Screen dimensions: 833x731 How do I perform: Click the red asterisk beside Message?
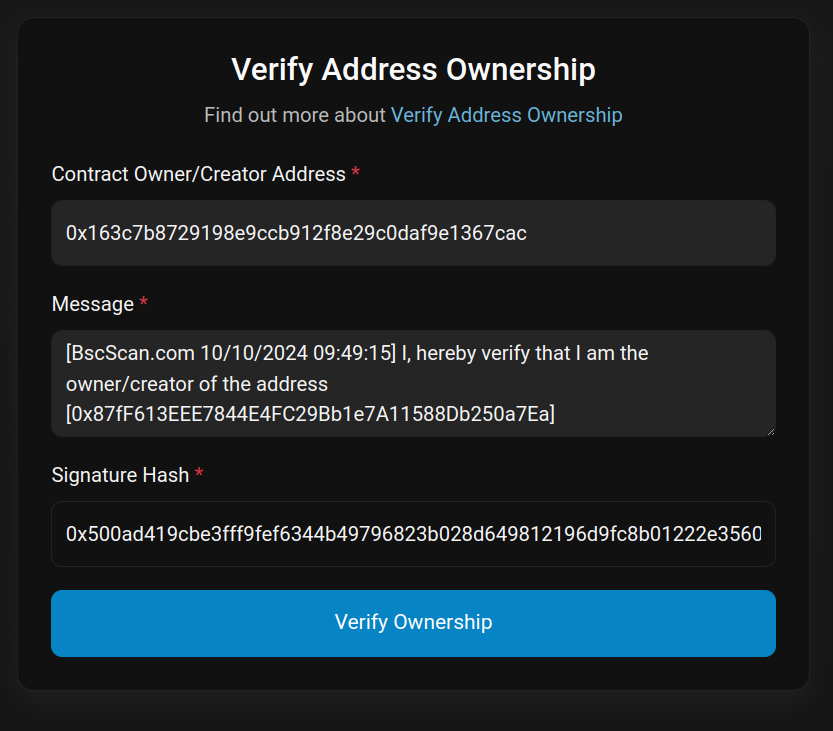[143, 304]
